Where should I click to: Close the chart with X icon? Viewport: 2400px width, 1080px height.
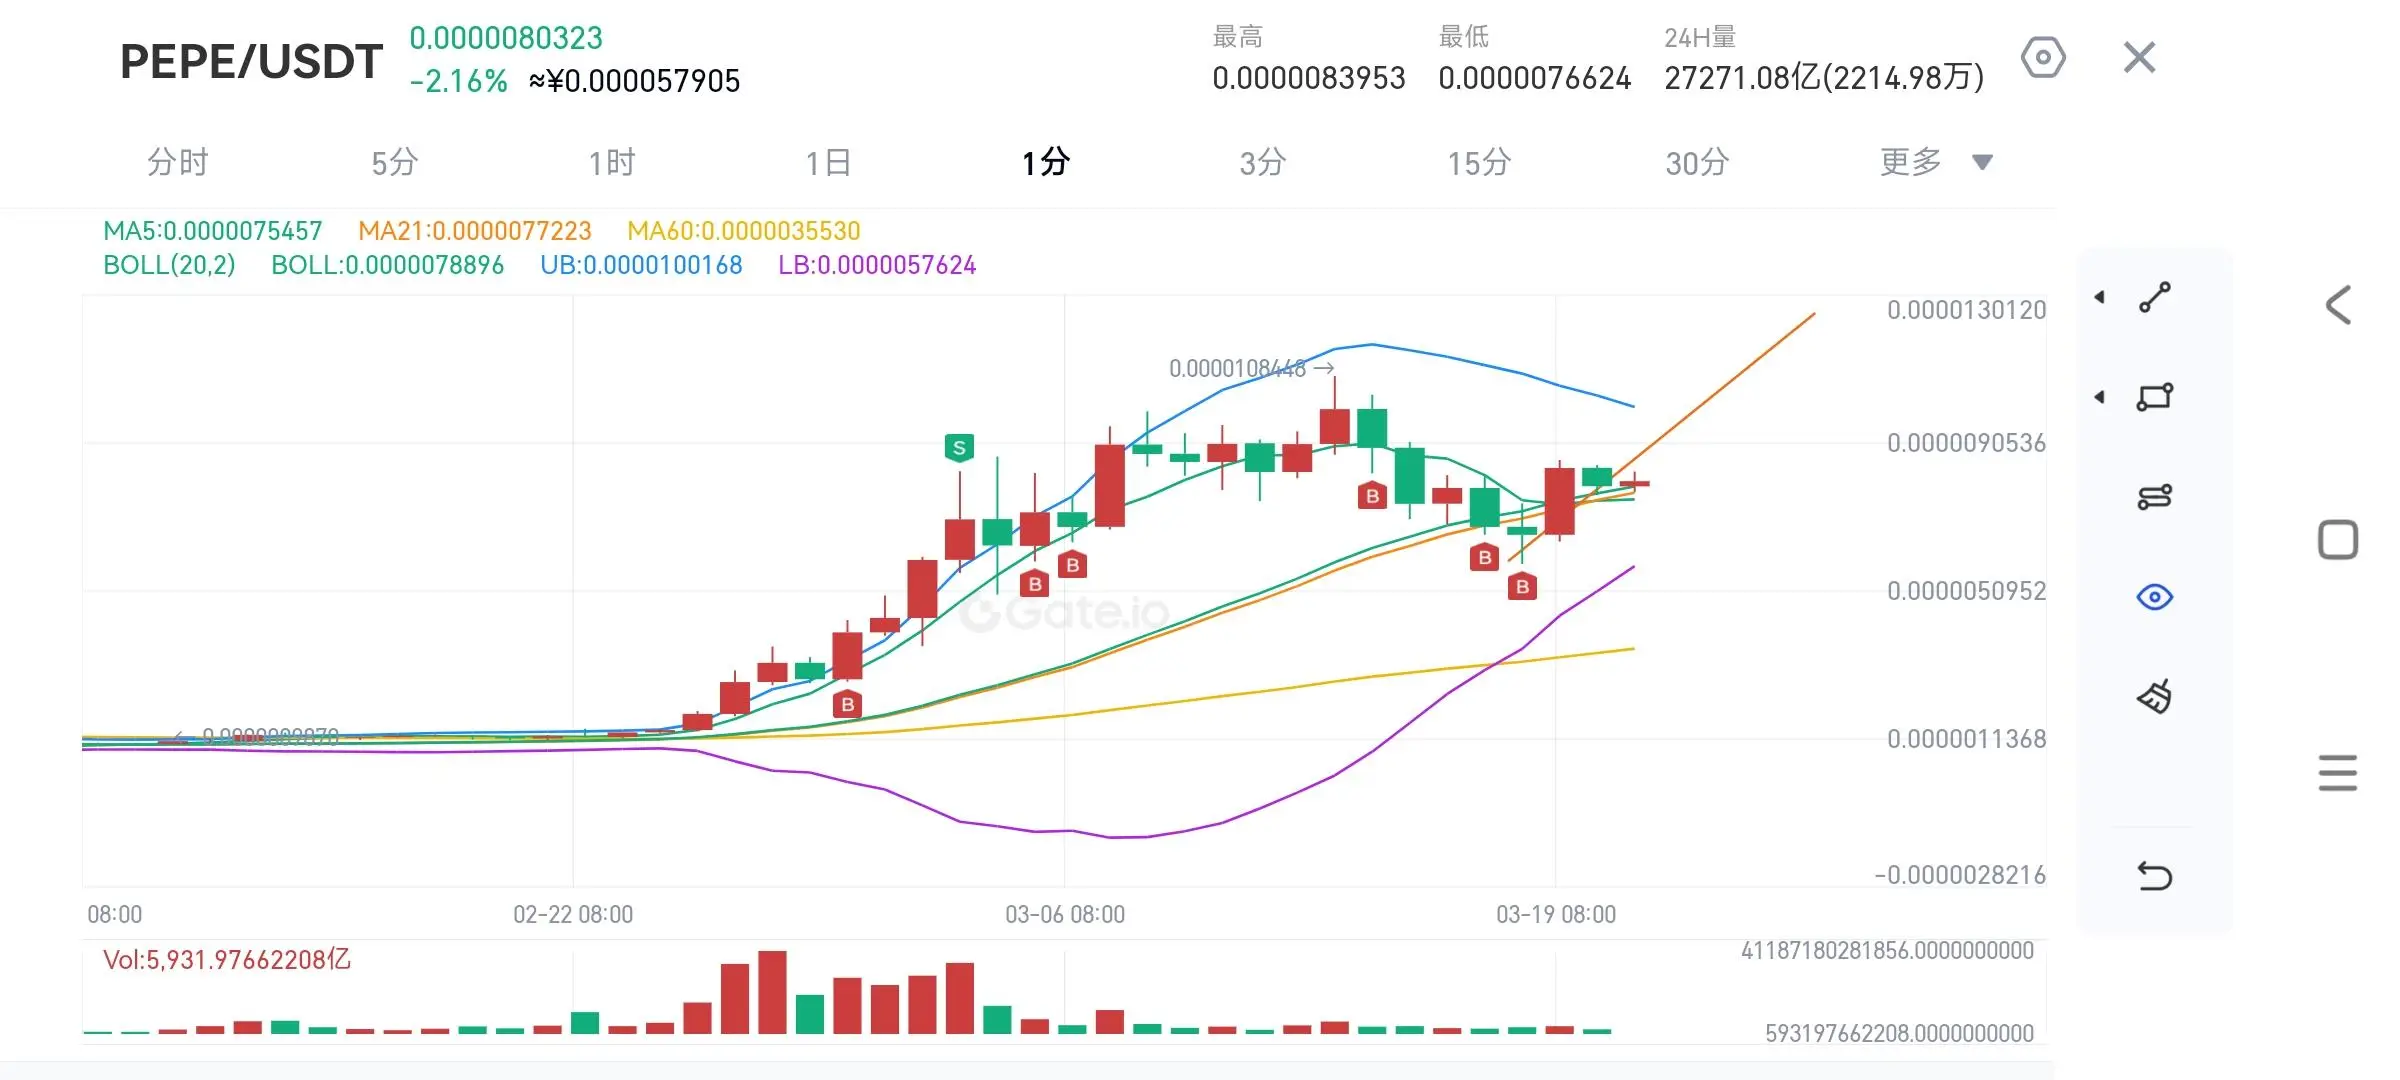pos(2139,58)
